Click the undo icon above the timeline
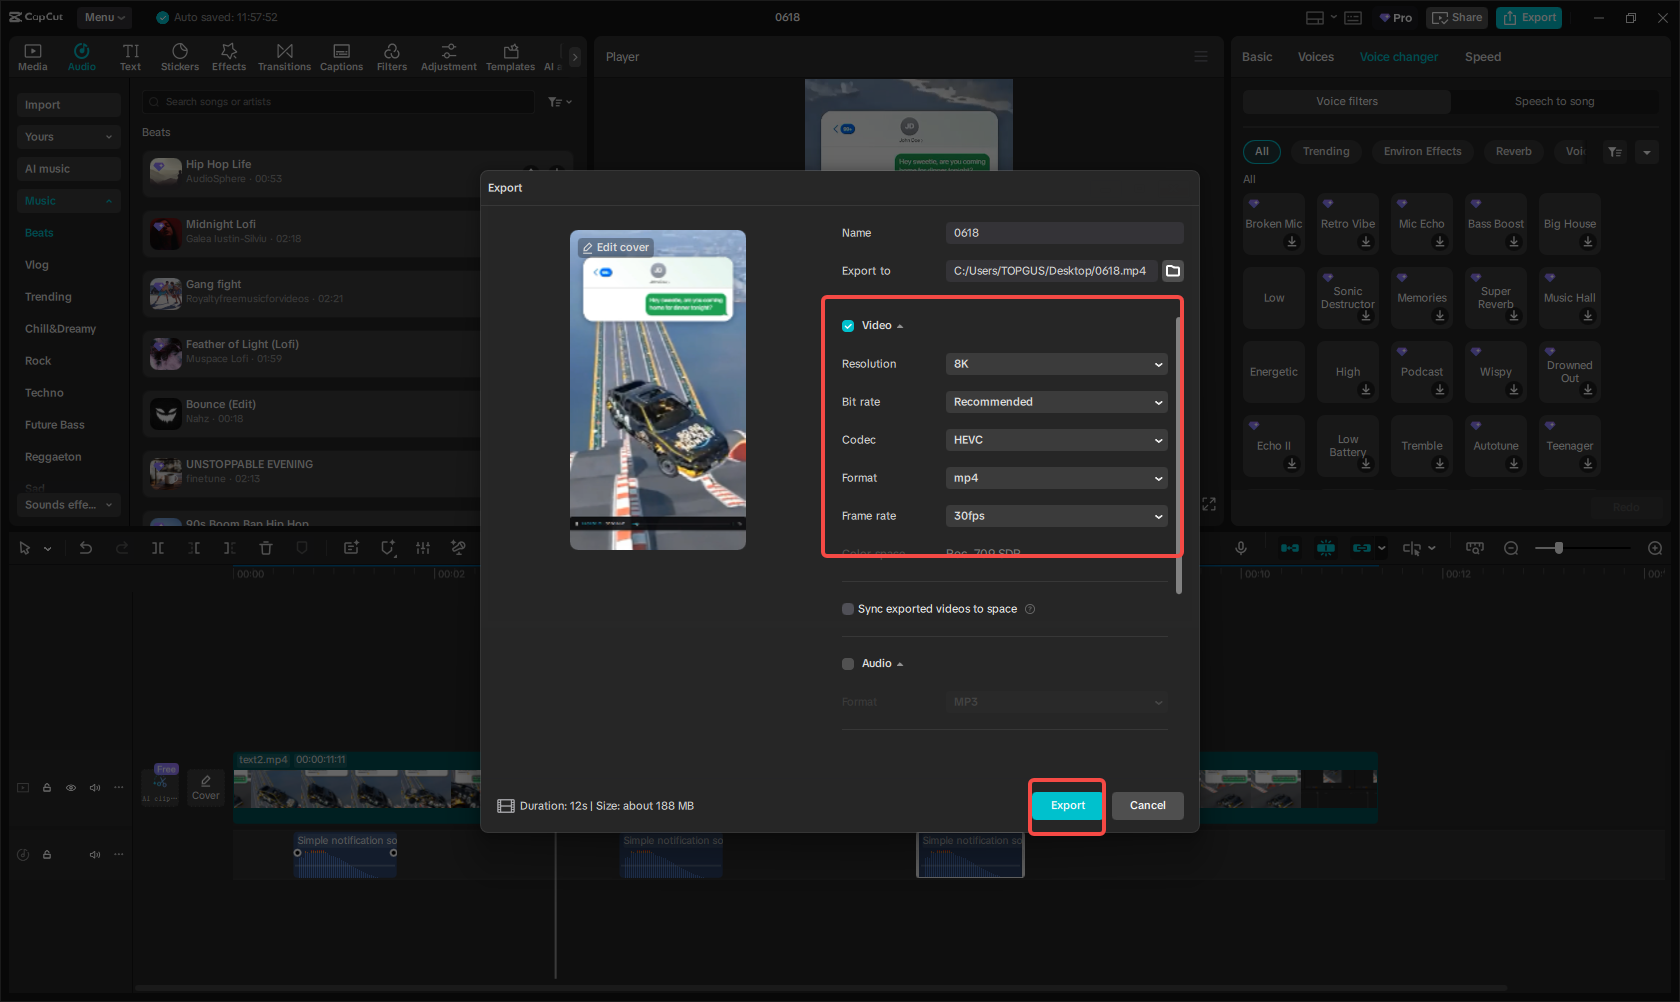Viewport: 1680px width, 1002px height. click(86, 548)
